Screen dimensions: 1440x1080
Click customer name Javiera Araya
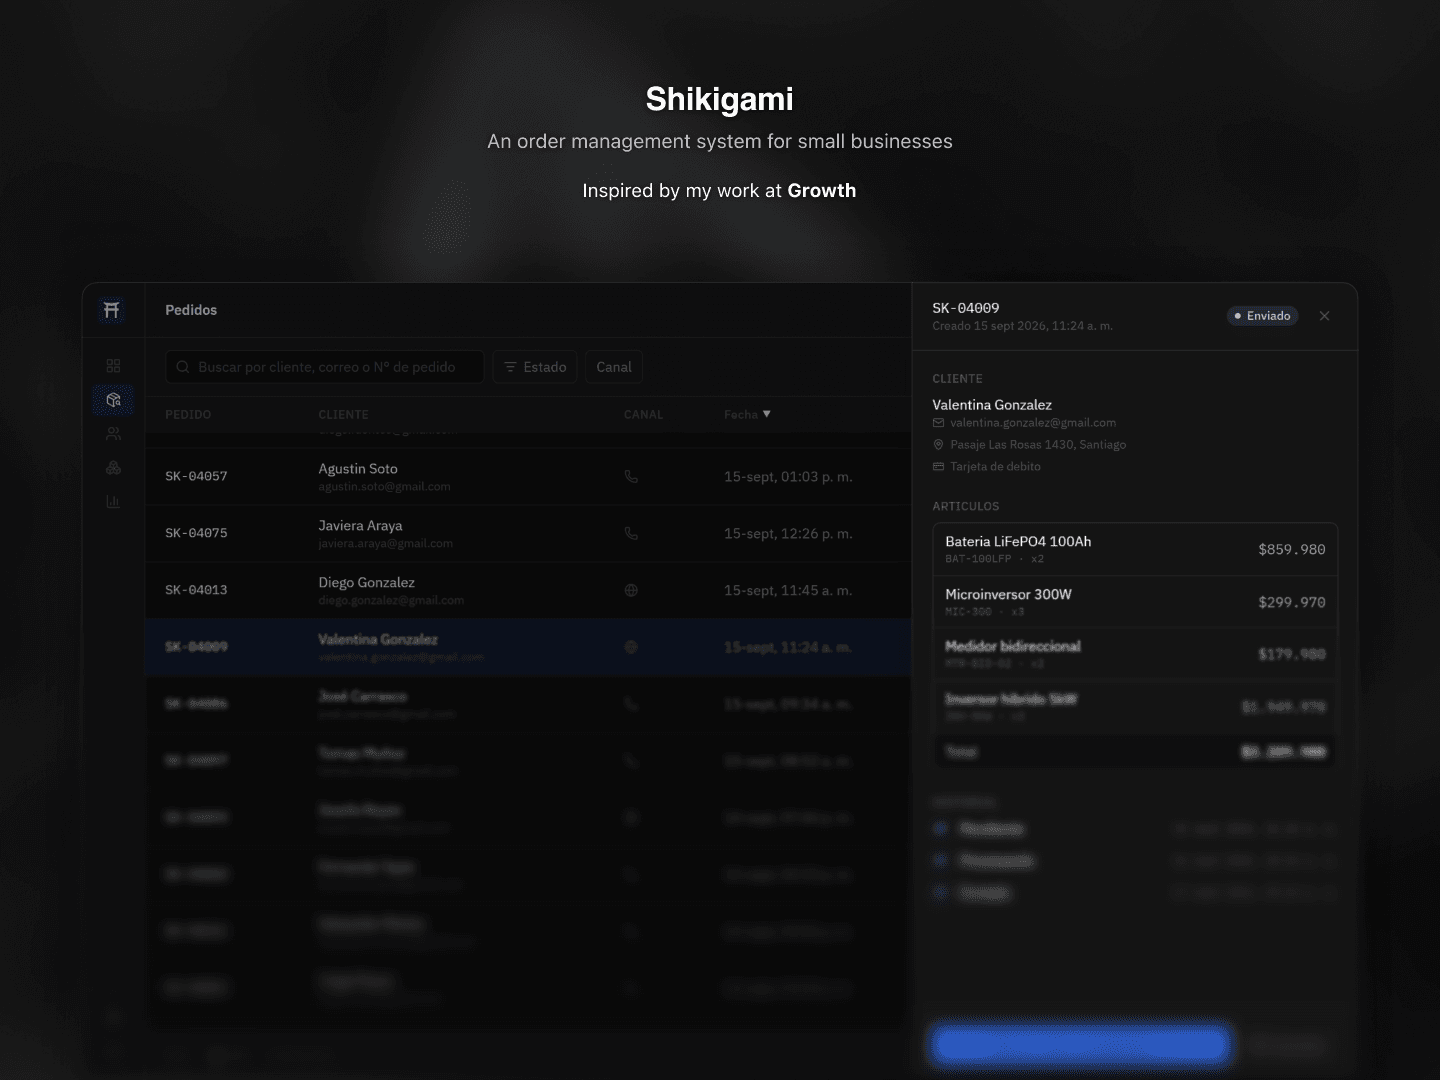click(360, 526)
